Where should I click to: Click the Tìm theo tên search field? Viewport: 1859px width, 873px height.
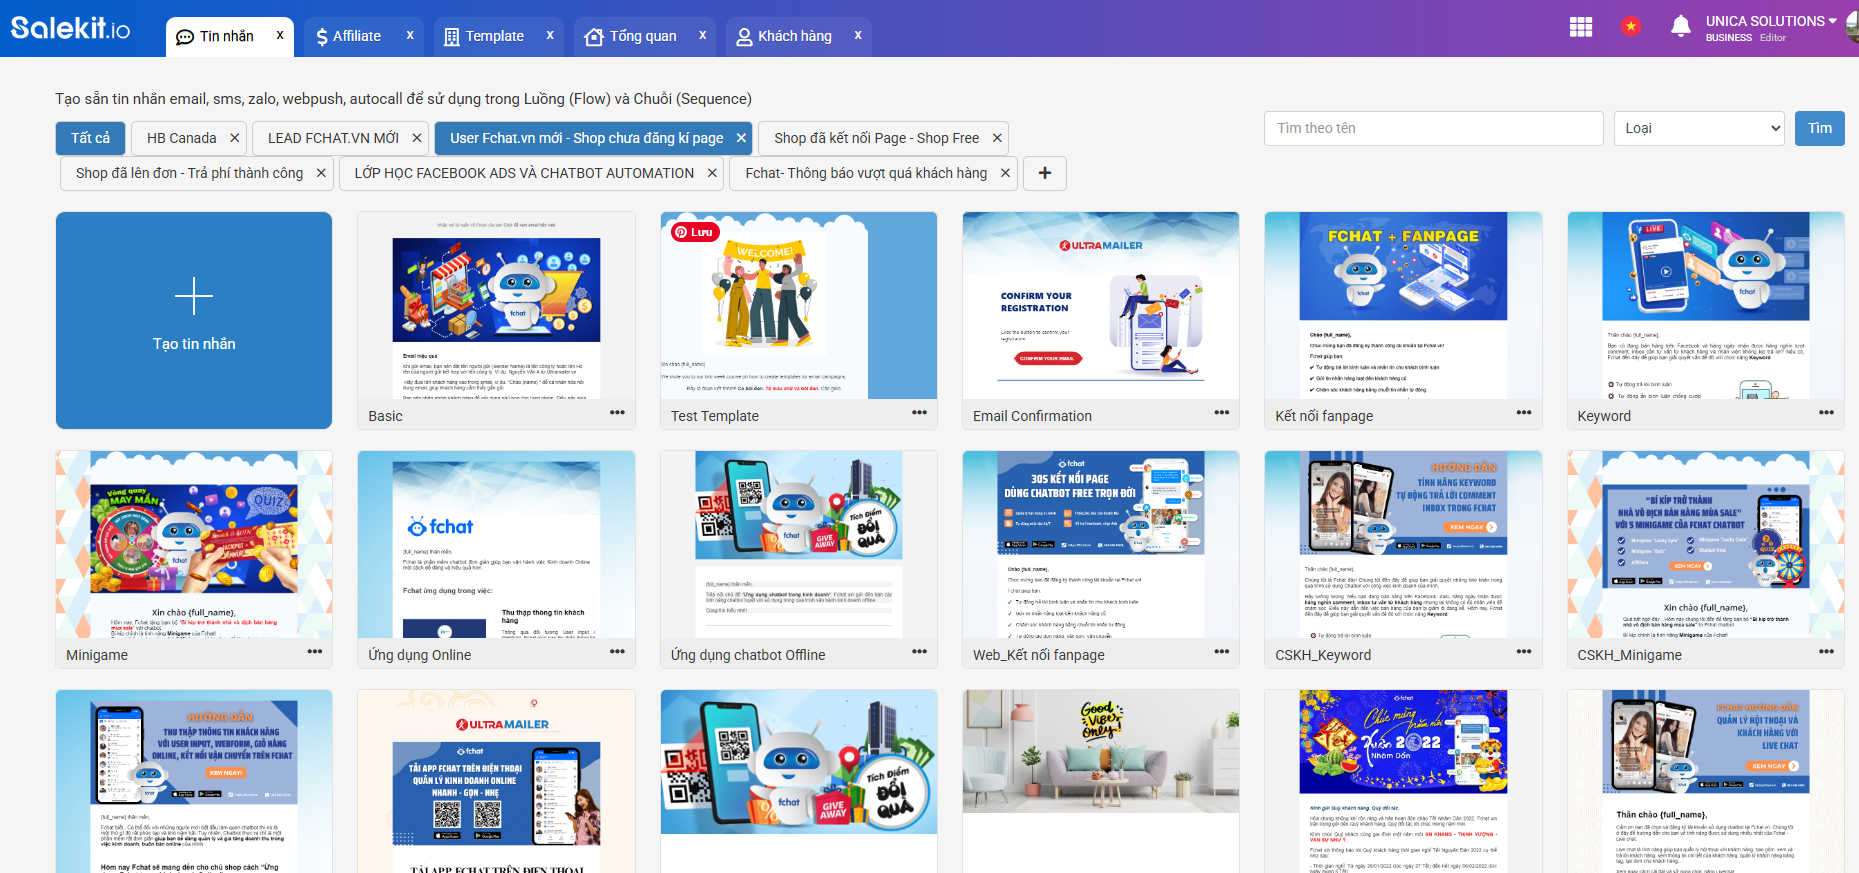(1433, 128)
